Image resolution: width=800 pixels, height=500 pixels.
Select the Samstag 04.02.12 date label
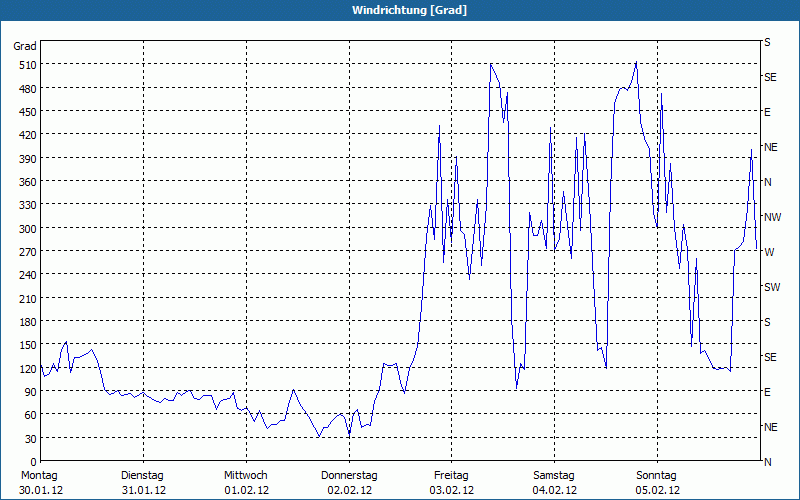pos(554,483)
